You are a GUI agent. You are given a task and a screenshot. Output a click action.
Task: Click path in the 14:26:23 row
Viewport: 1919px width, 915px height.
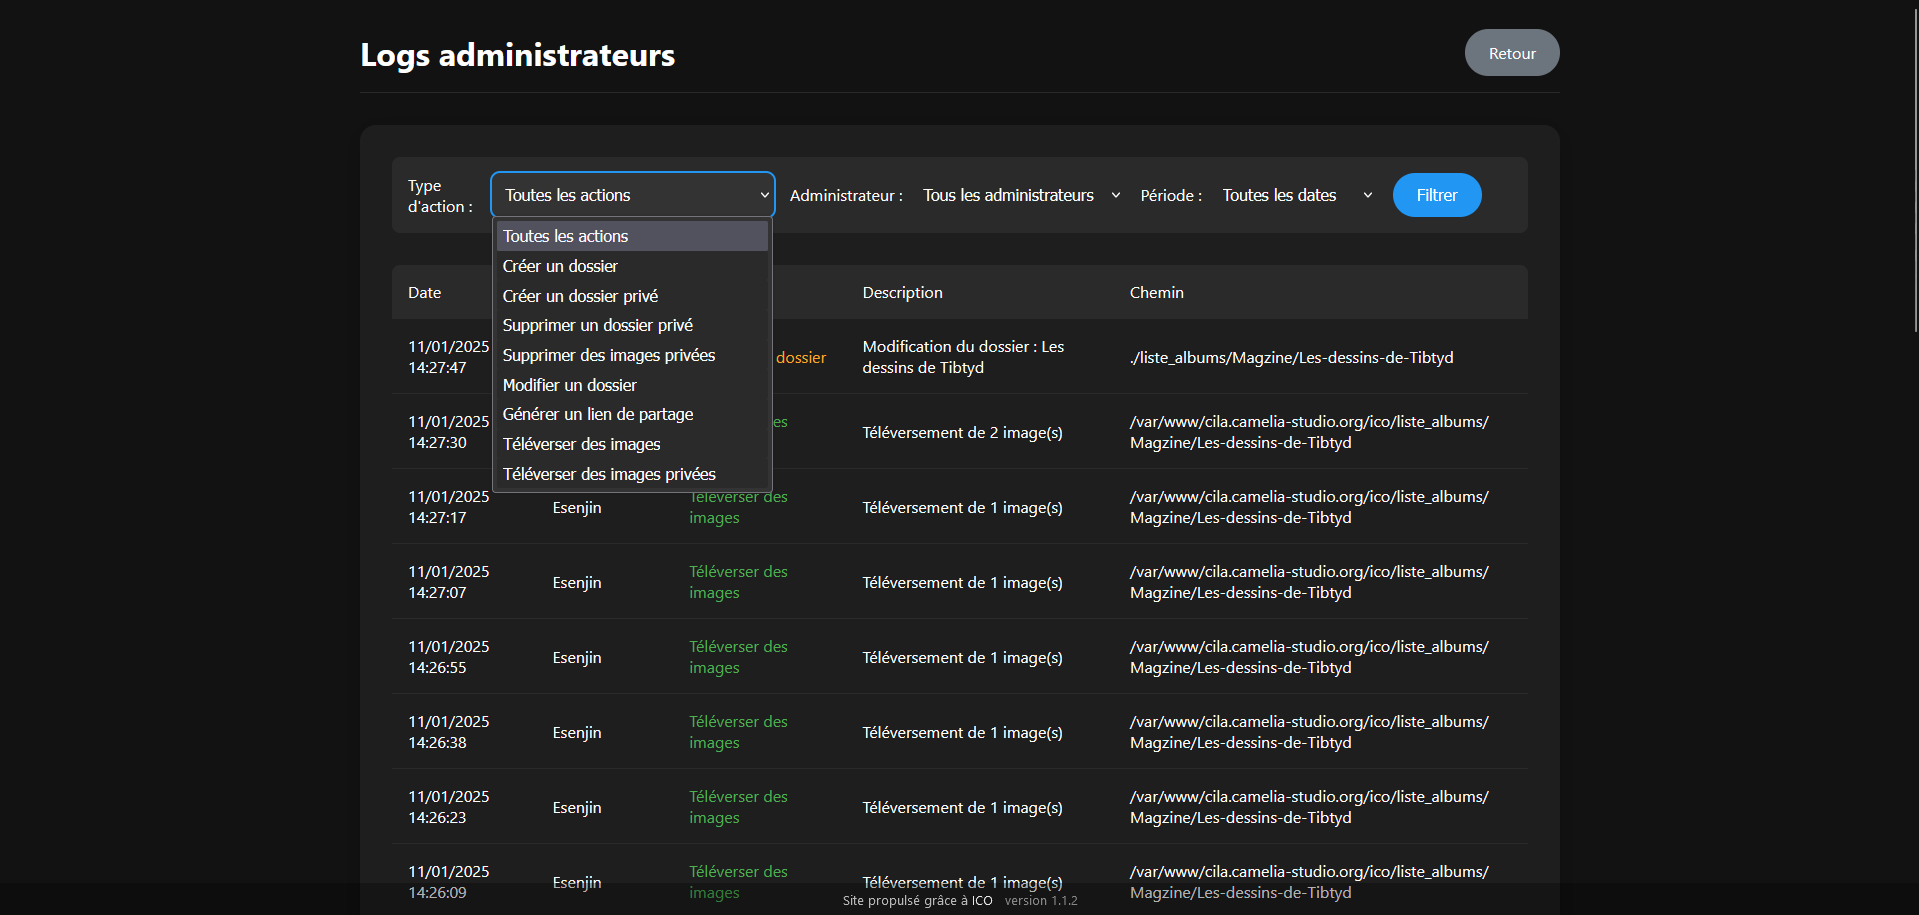coord(1309,807)
